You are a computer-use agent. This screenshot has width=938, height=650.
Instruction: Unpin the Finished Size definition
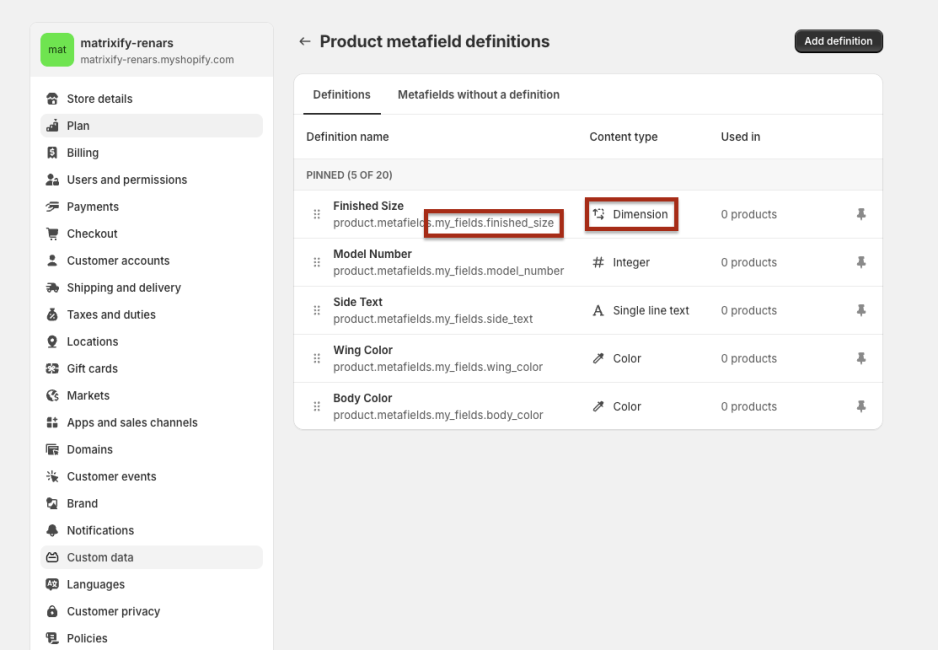pos(861,214)
